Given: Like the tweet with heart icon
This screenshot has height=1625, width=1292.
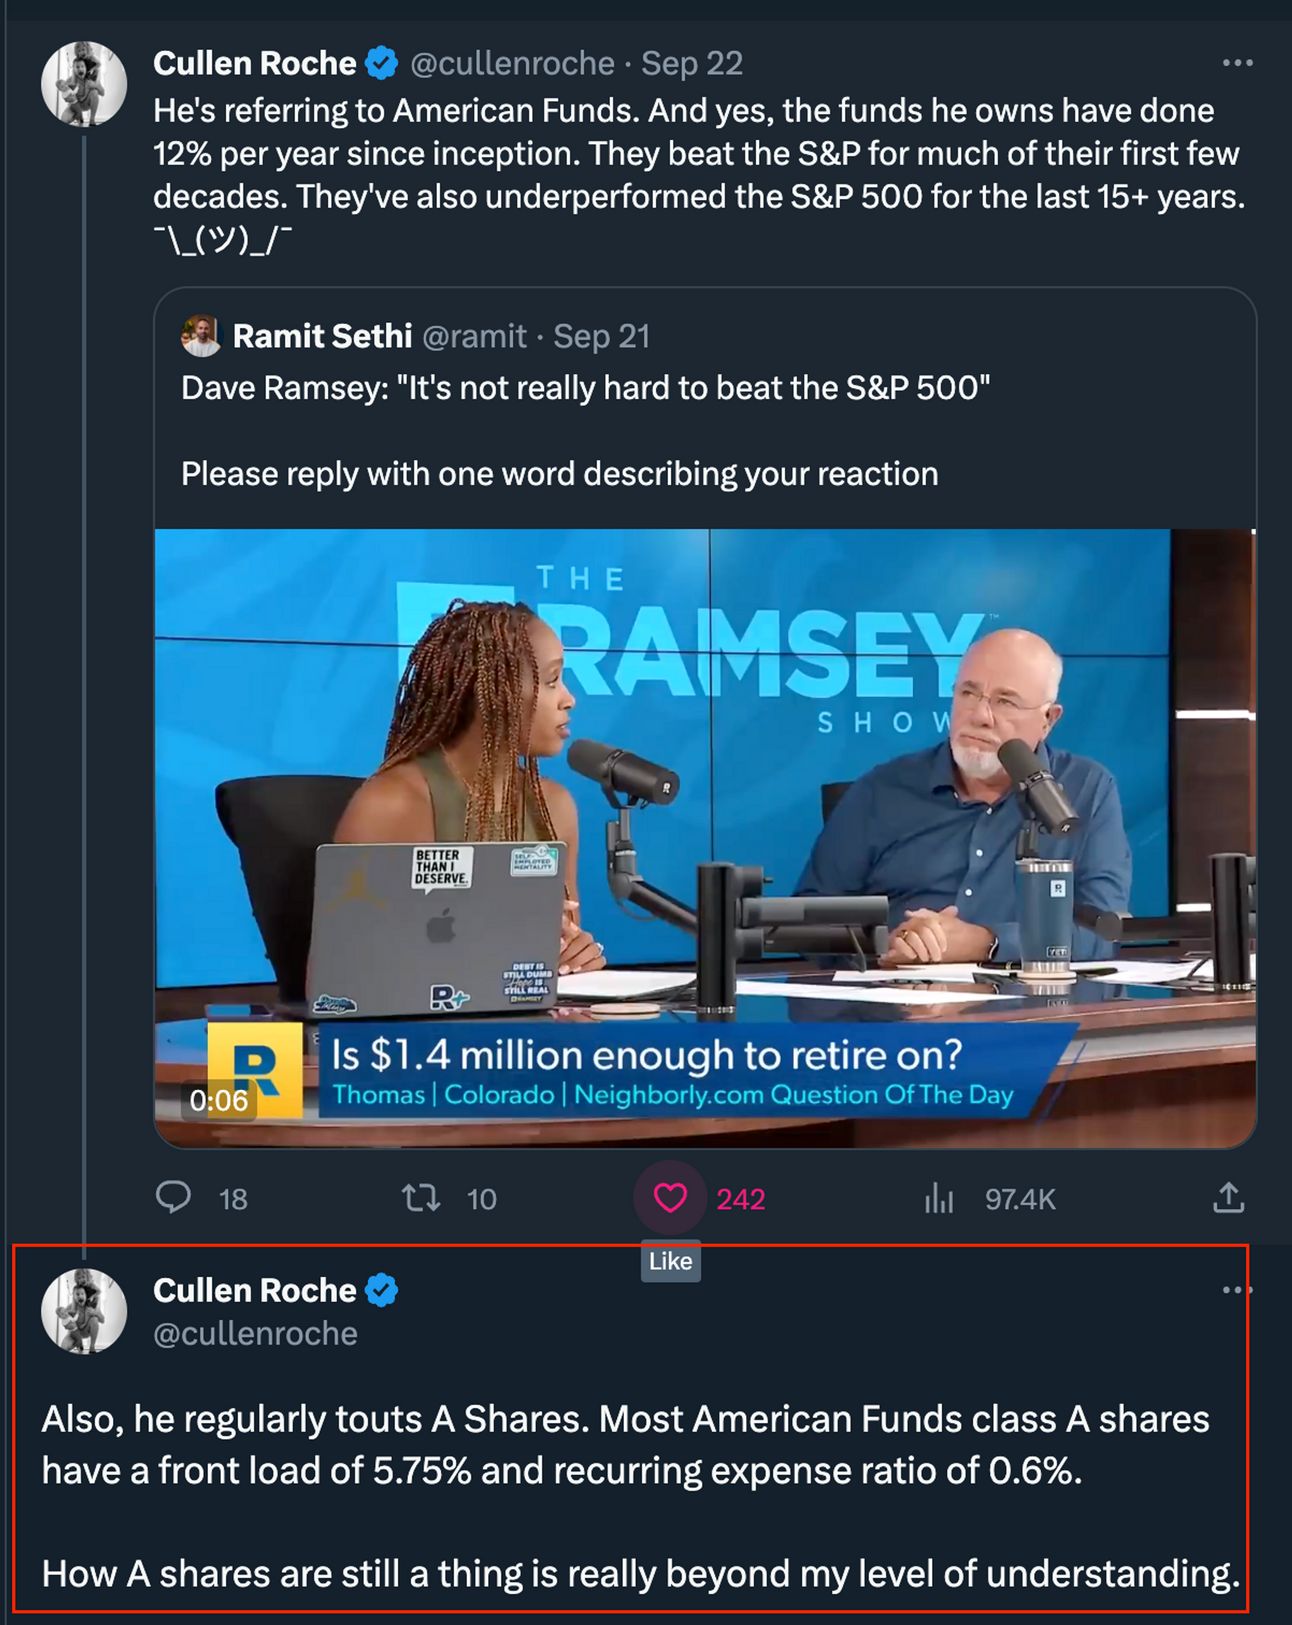Looking at the screenshot, I should pyautogui.click(x=670, y=1197).
